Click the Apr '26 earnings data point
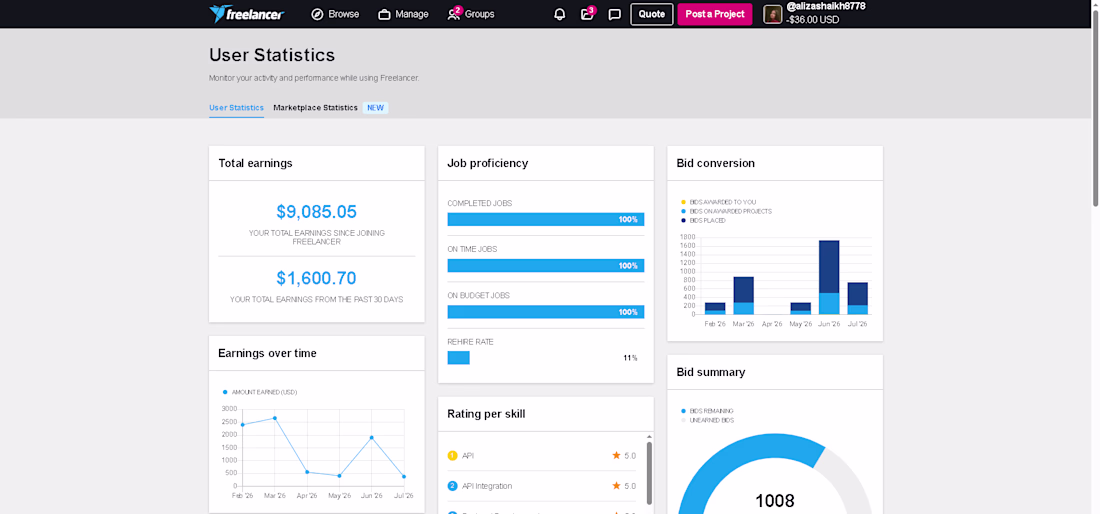The image size is (1100, 514). tap(307, 472)
